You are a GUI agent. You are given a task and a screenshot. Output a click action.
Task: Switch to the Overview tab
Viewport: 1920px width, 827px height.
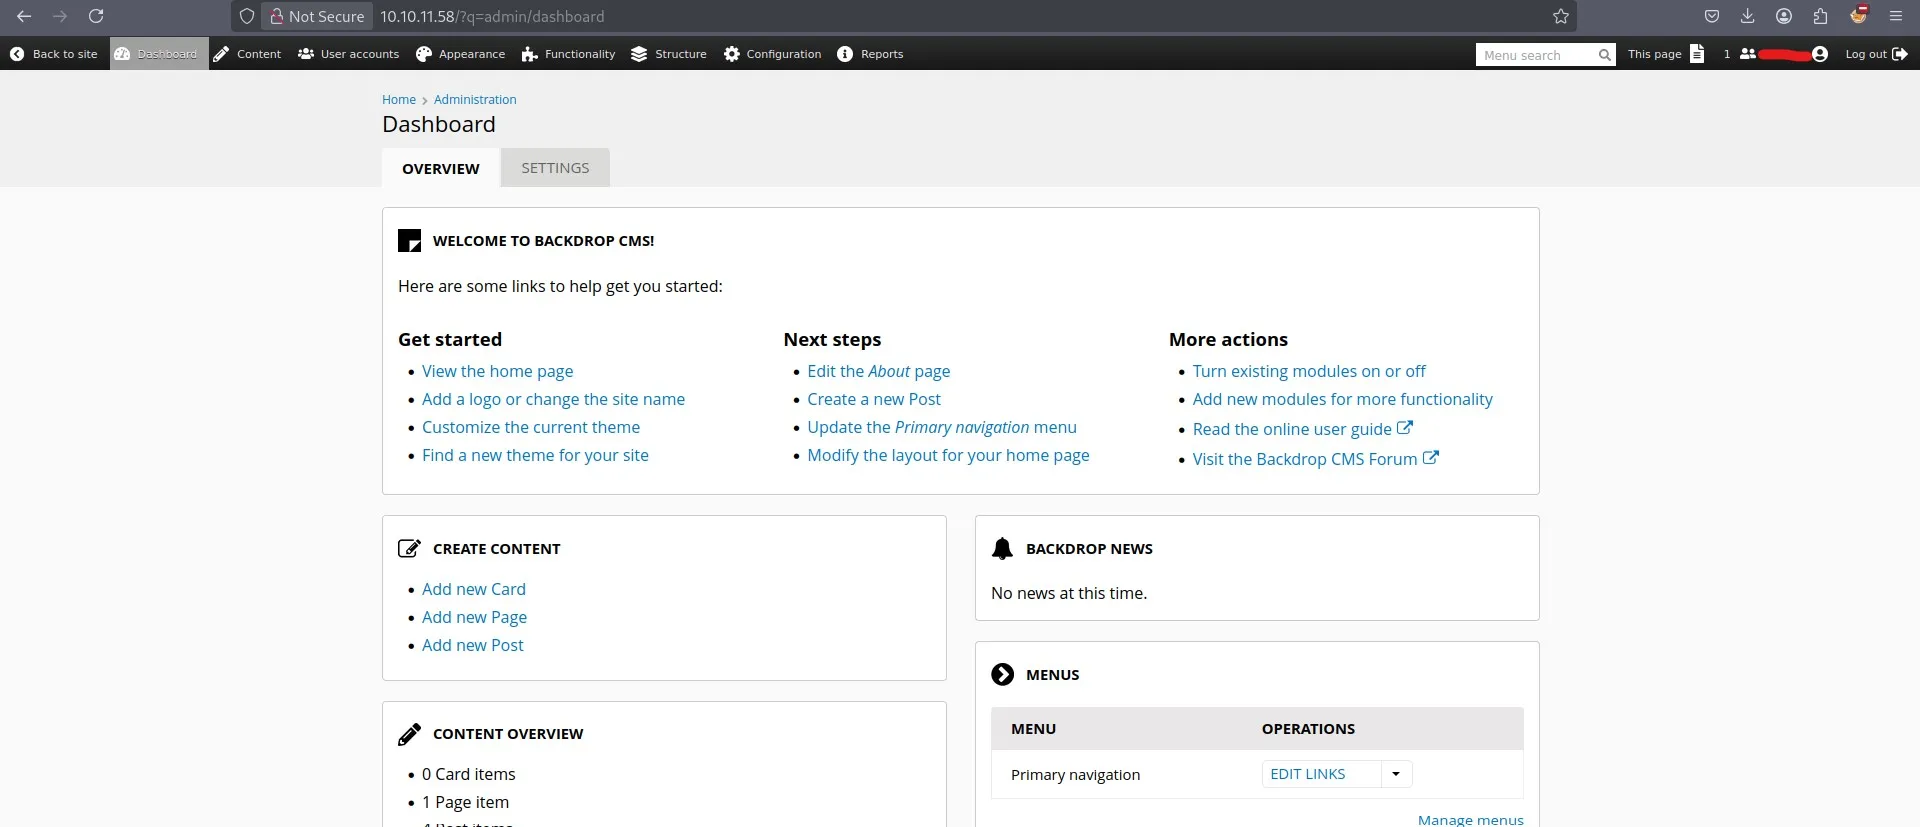tap(441, 168)
